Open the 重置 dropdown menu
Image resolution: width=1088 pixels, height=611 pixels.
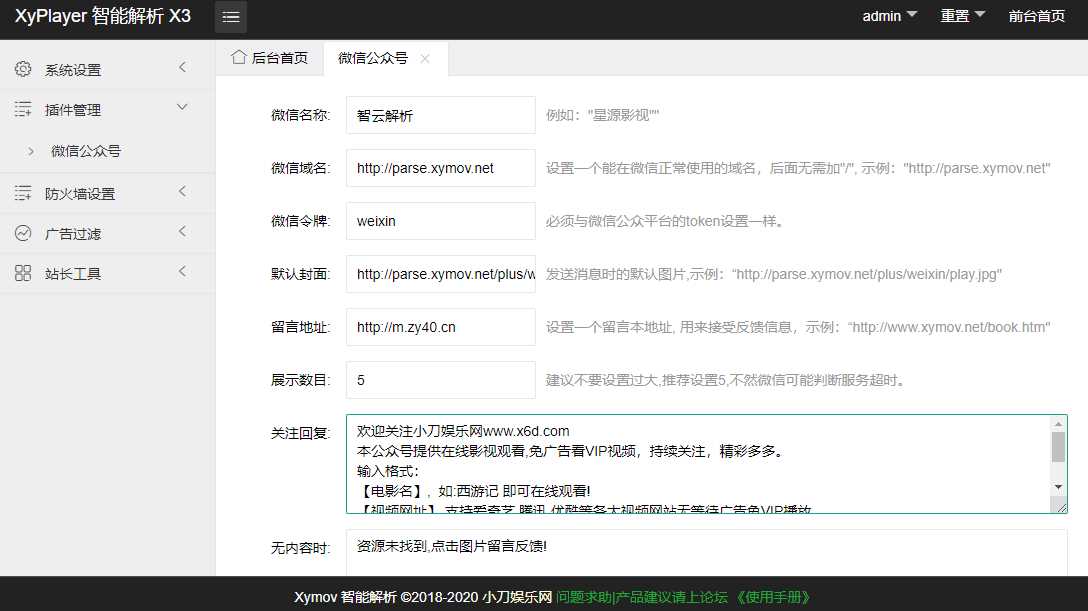(x=961, y=16)
